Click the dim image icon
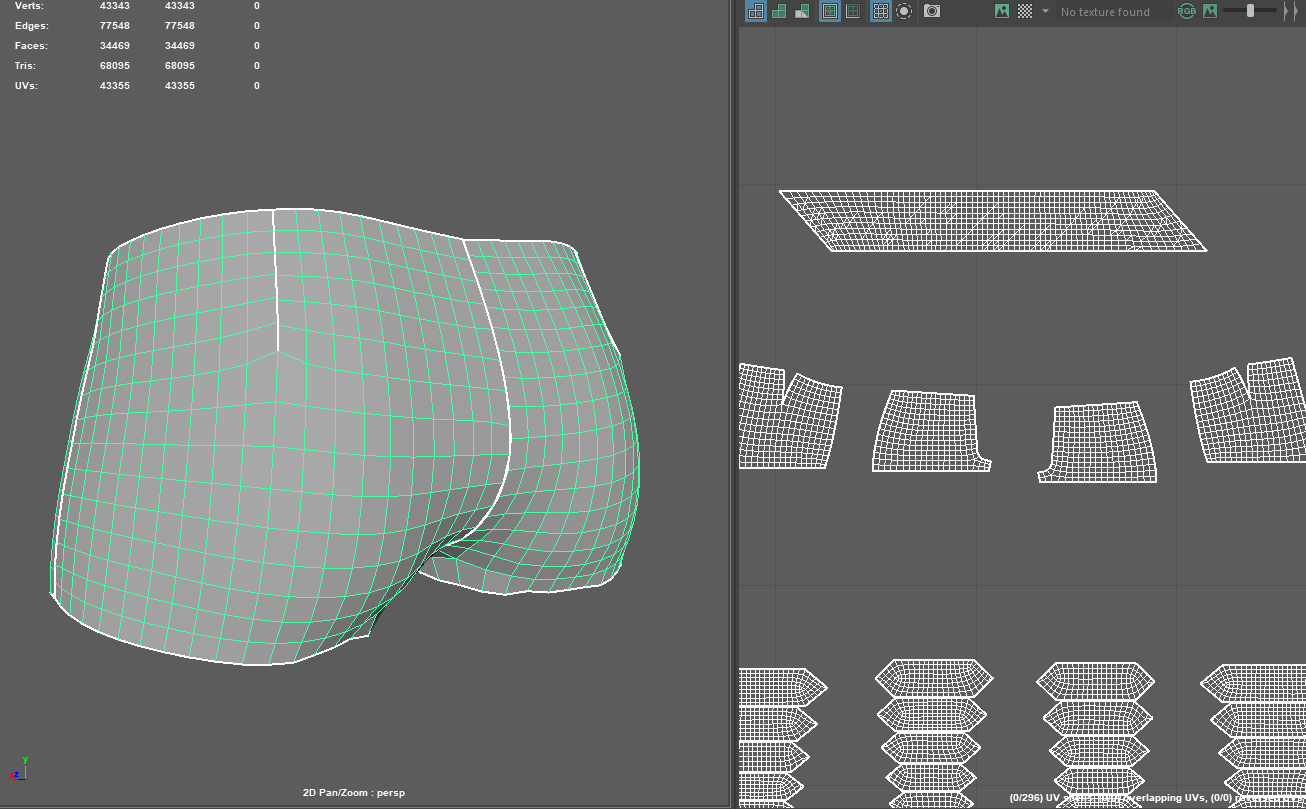This screenshot has height=809, width=1306. [x=1210, y=11]
